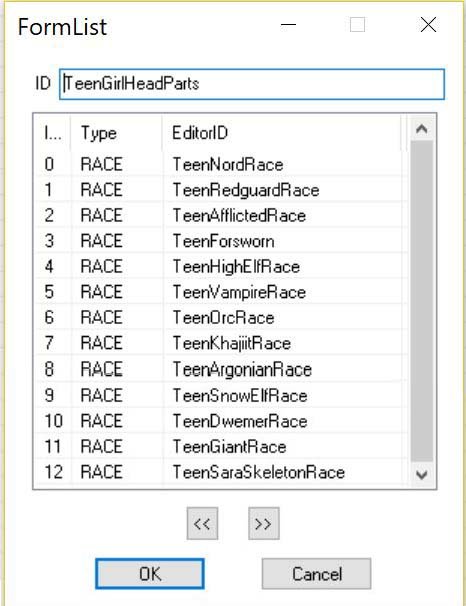This screenshot has height=606, width=466.
Task: Click the vertical scrollbar thumb
Action: click(x=422, y=301)
